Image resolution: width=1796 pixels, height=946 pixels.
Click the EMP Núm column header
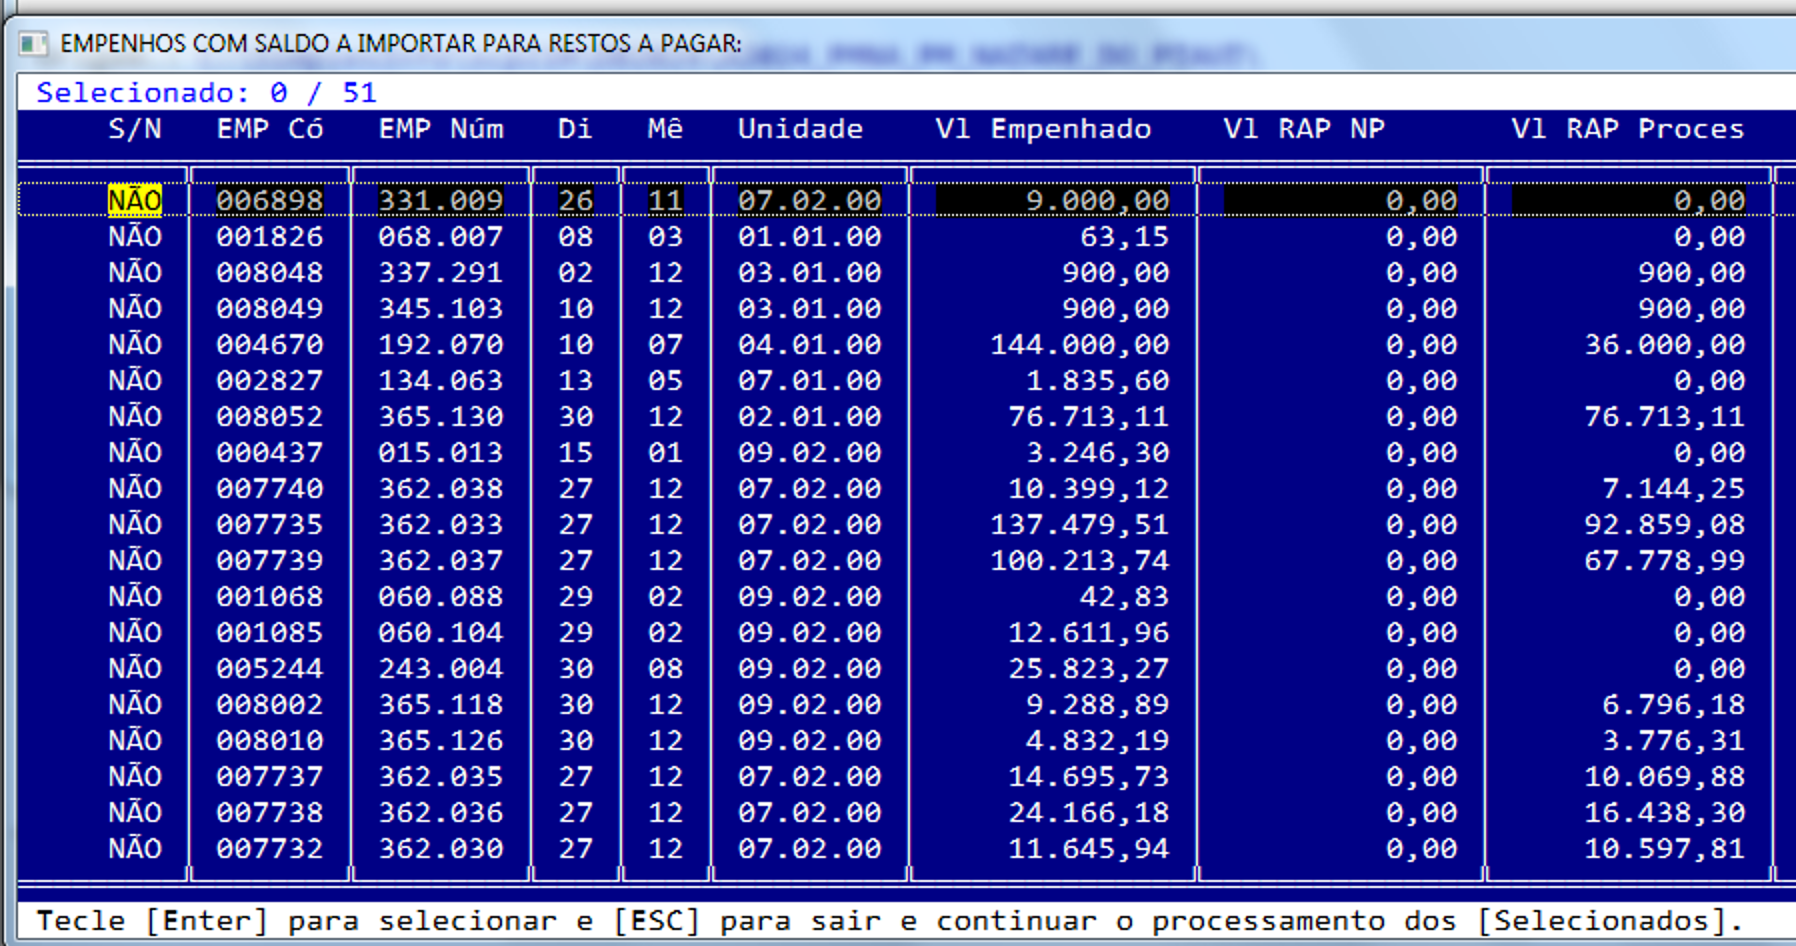[441, 129]
